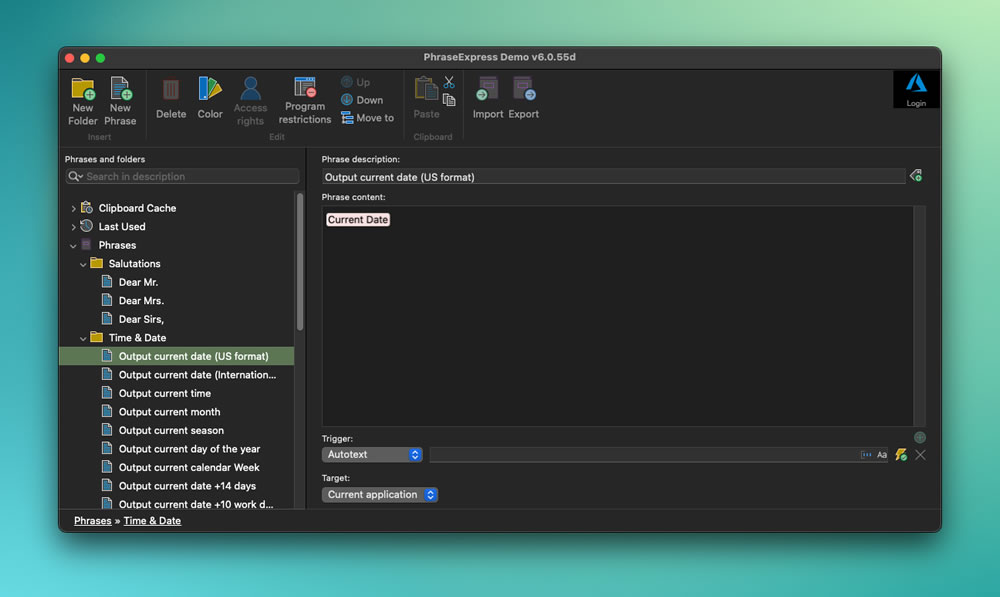1000x597 pixels.
Task: Toggle the Aa case sensitivity option
Action: coord(881,455)
